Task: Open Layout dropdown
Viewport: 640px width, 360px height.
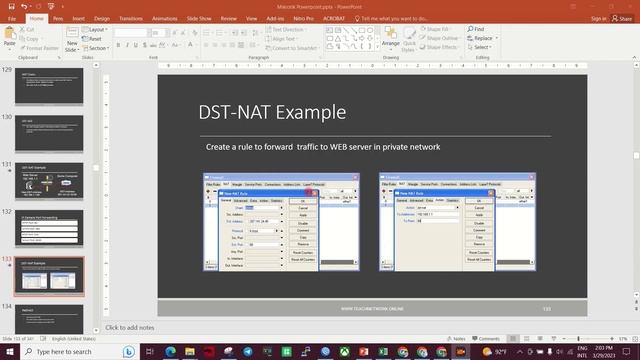Action: pyautogui.click(x=95, y=29)
